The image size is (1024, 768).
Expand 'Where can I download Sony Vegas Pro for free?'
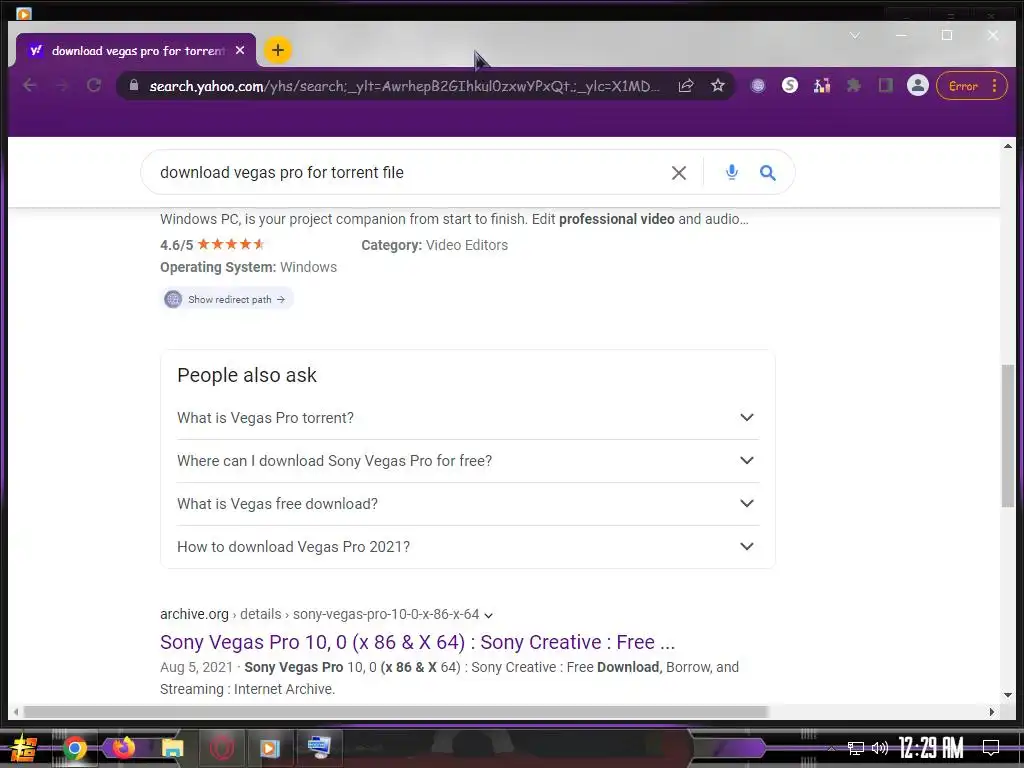pyautogui.click(x=468, y=461)
